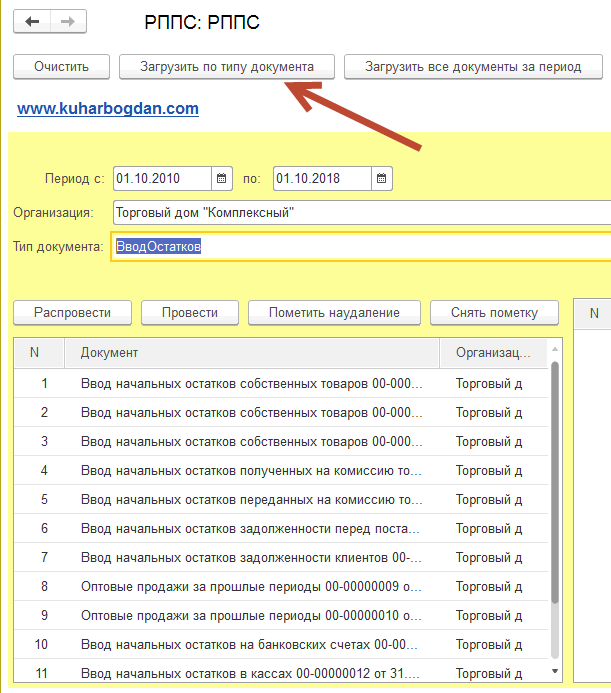611x693 pixels.
Task: Click the Организация input field
Action: (x=360, y=212)
